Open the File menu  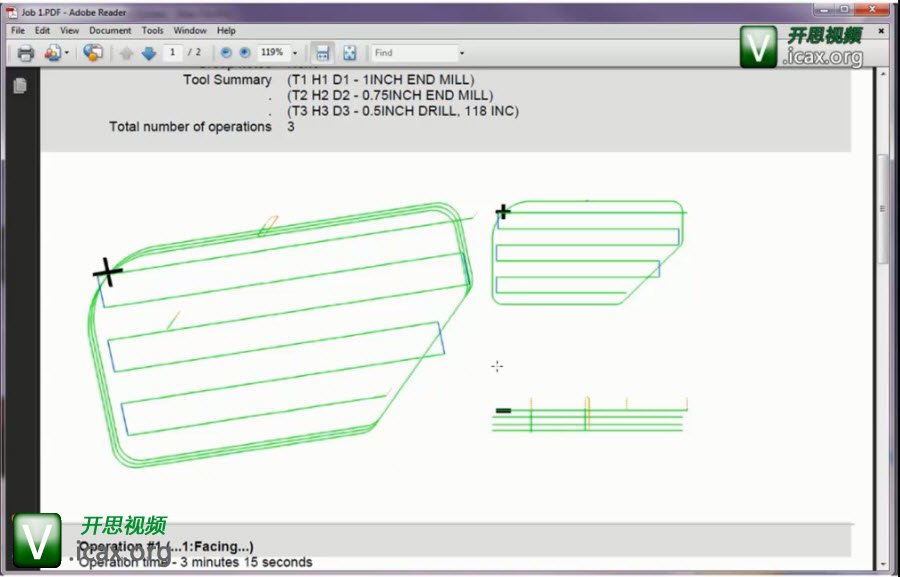[18, 31]
